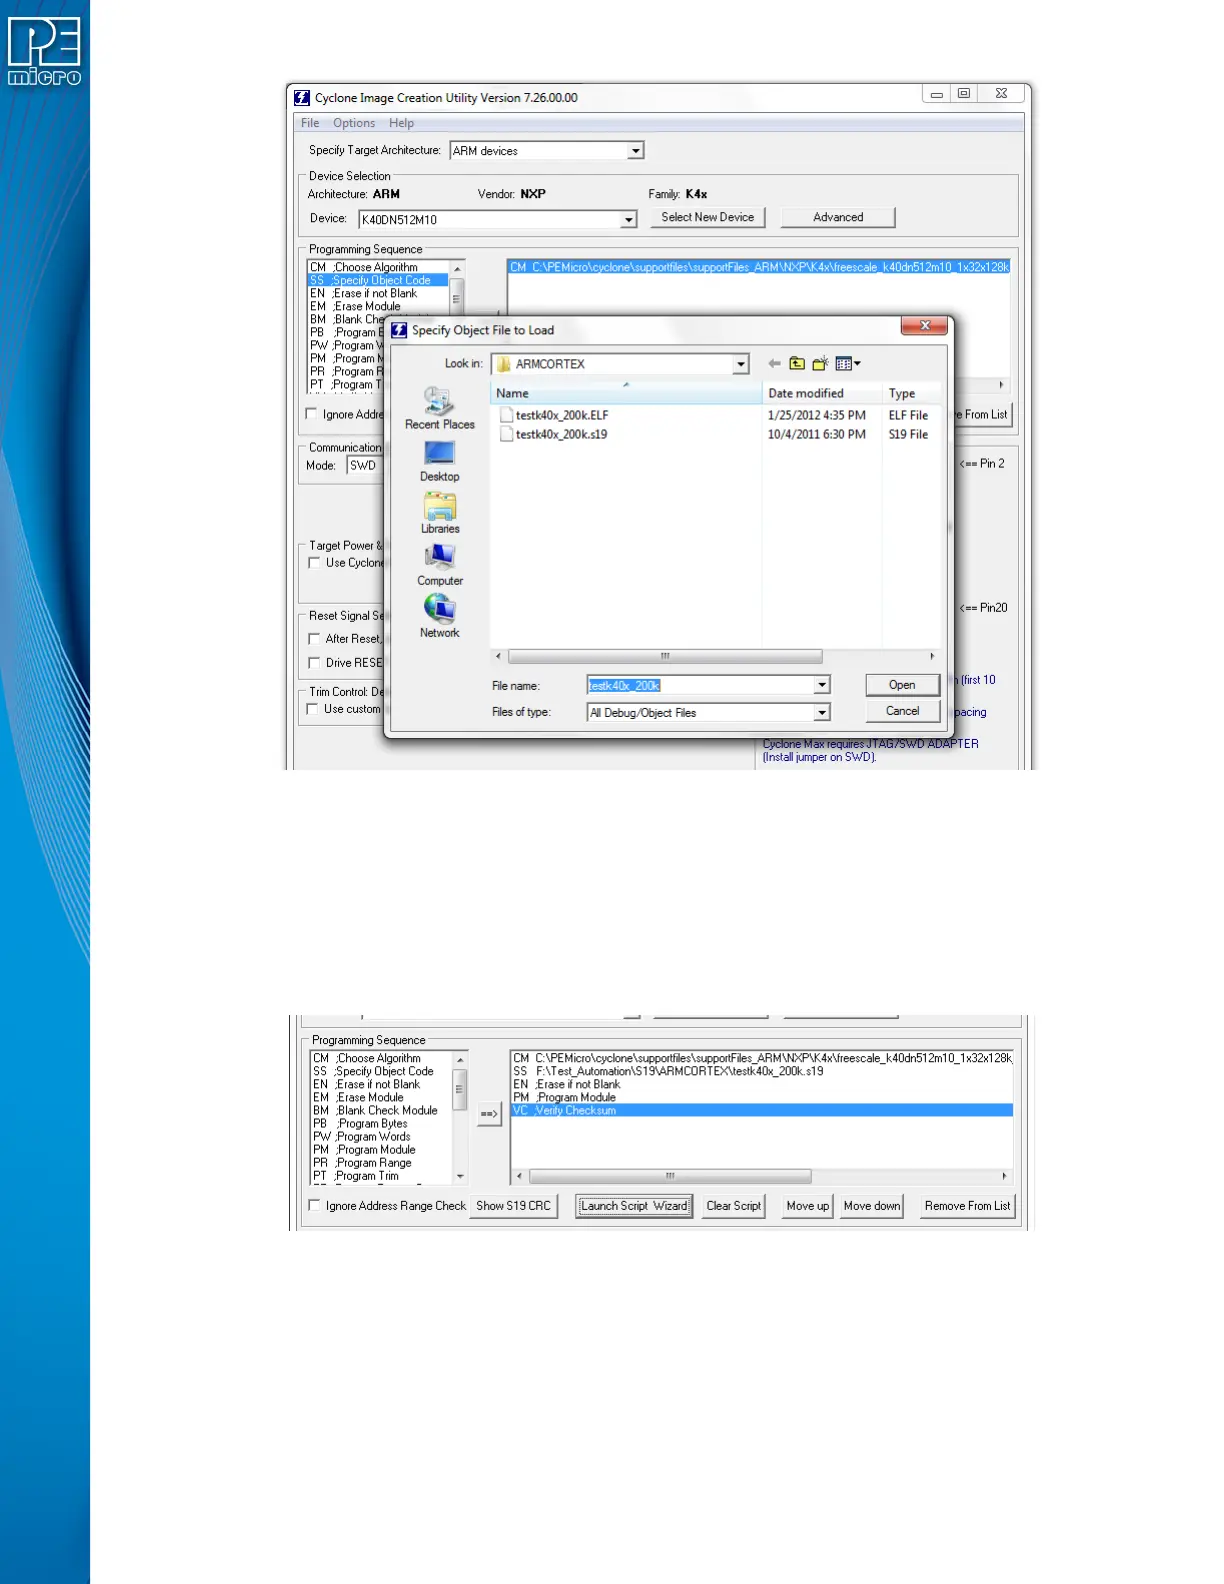Open Recent Places in the sidebar
The width and height of the screenshot is (1224, 1584).
(x=439, y=409)
